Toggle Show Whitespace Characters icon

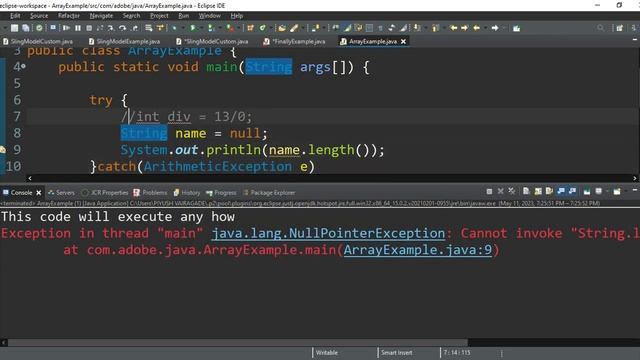click(x=380, y=28)
